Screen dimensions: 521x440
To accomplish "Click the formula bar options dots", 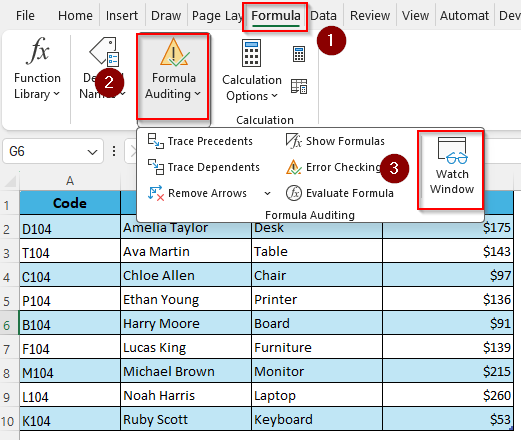I will point(114,151).
